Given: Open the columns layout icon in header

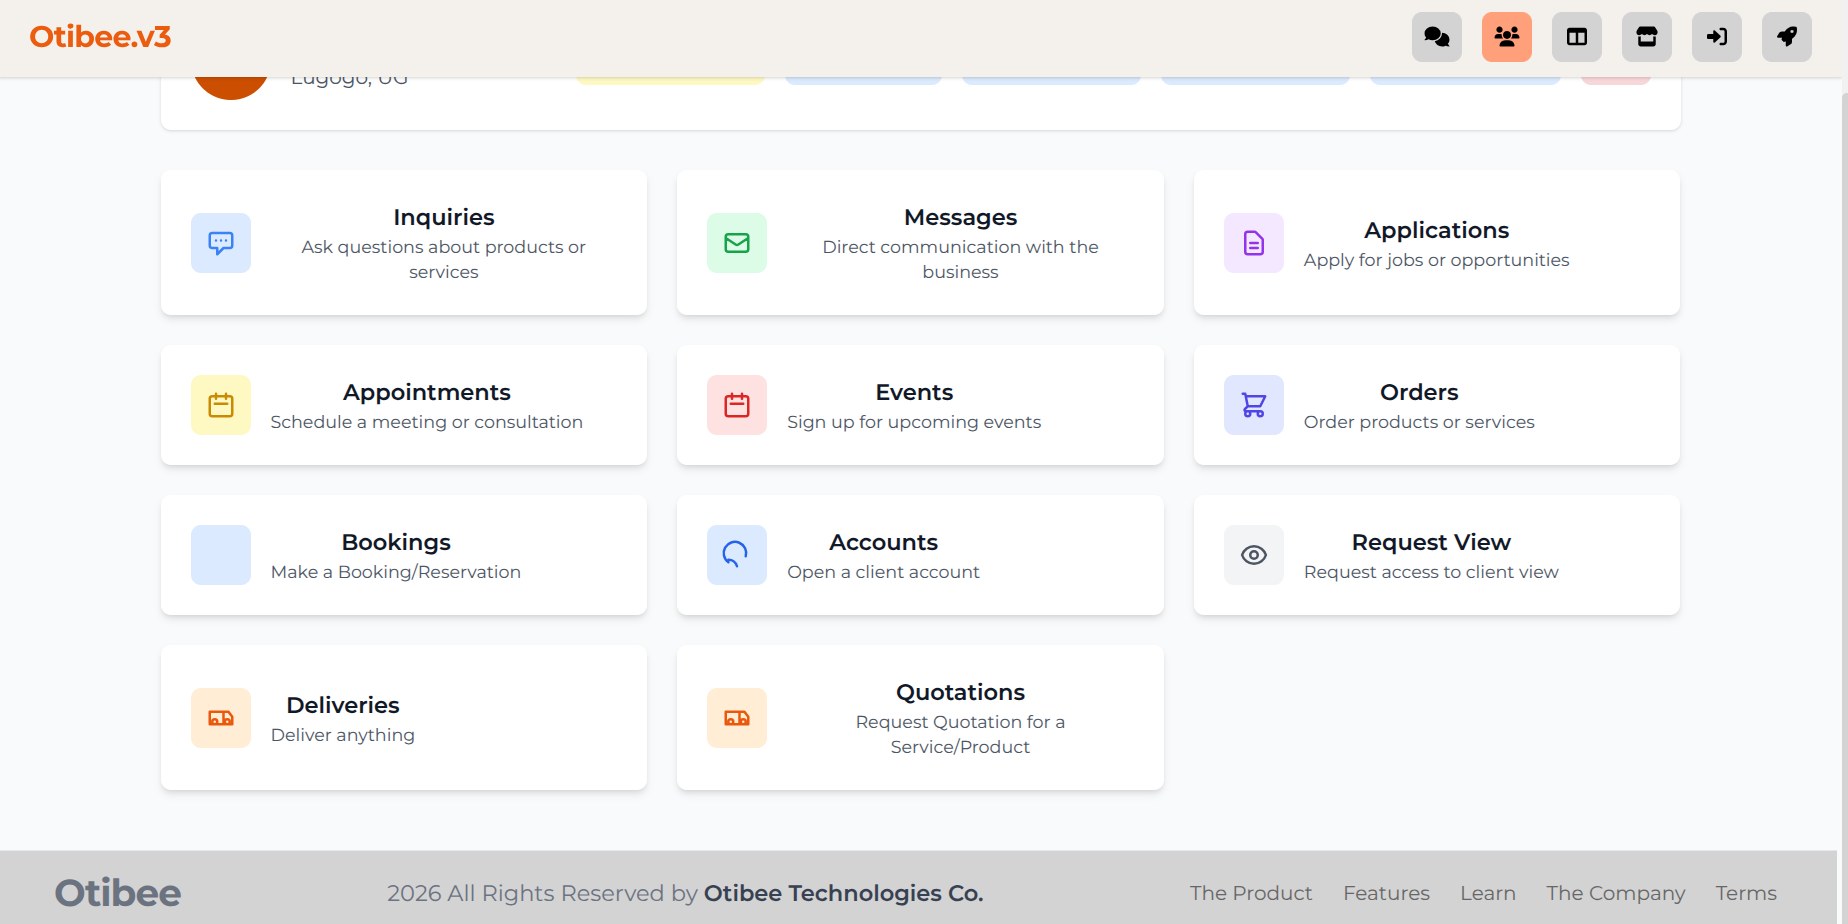Looking at the screenshot, I should point(1576,37).
